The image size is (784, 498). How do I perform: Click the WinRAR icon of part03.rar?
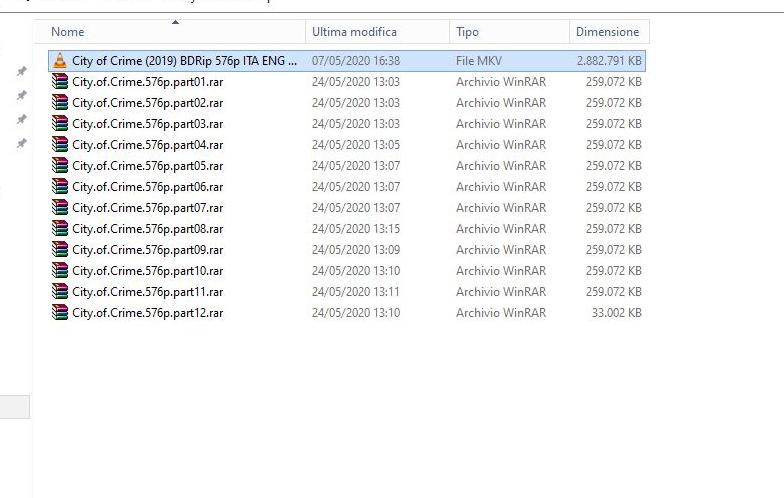(60, 124)
